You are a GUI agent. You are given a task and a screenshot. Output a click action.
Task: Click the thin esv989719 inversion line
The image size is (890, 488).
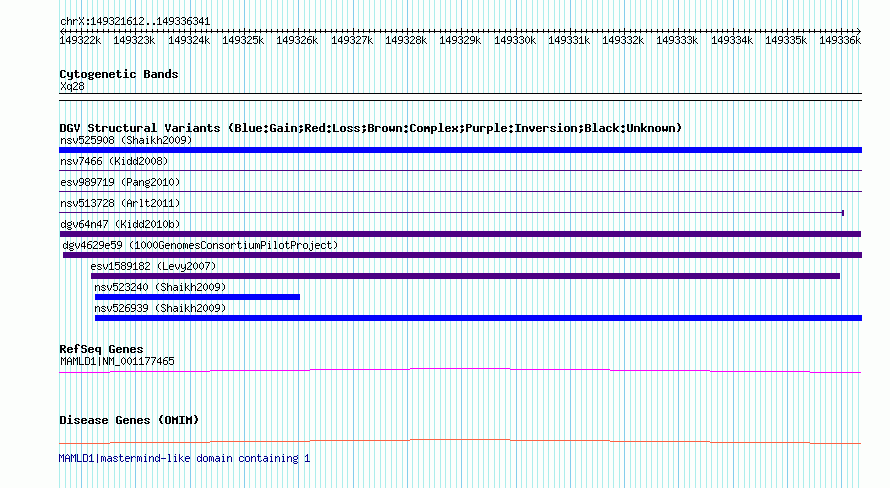(460, 191)
